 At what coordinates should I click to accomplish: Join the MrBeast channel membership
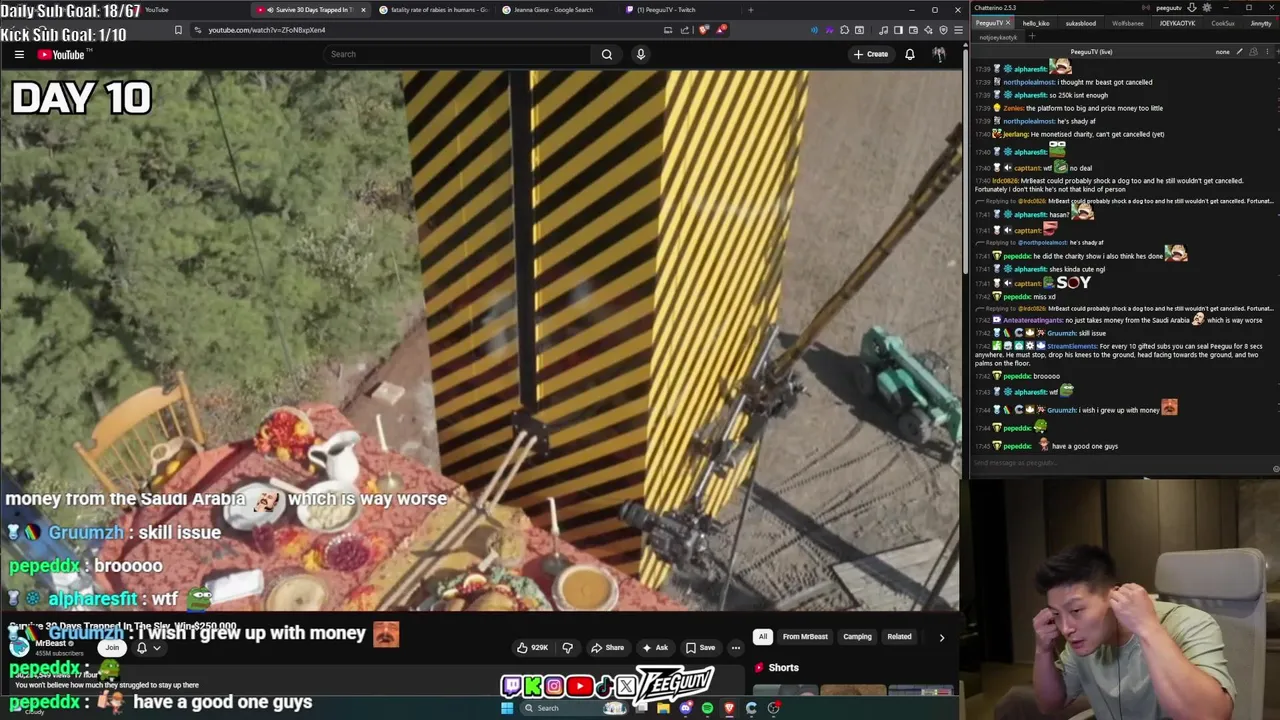pyautogui.click(x=112, y=648)
